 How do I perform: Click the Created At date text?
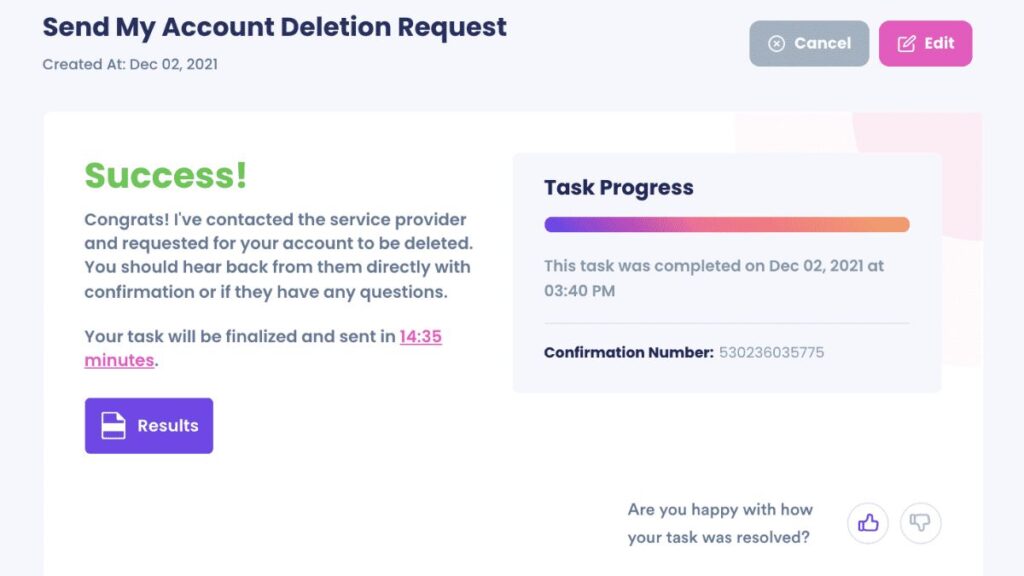(x=130, y=65)
